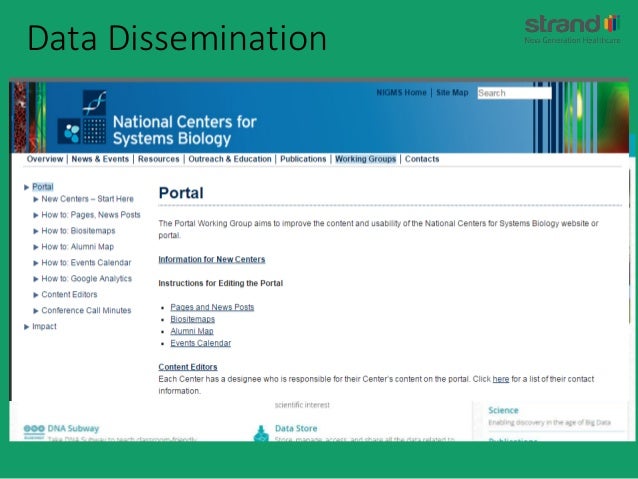638x479 pixels.
Task: Expand the Impact tree arrow
Action: click(26, 327)
